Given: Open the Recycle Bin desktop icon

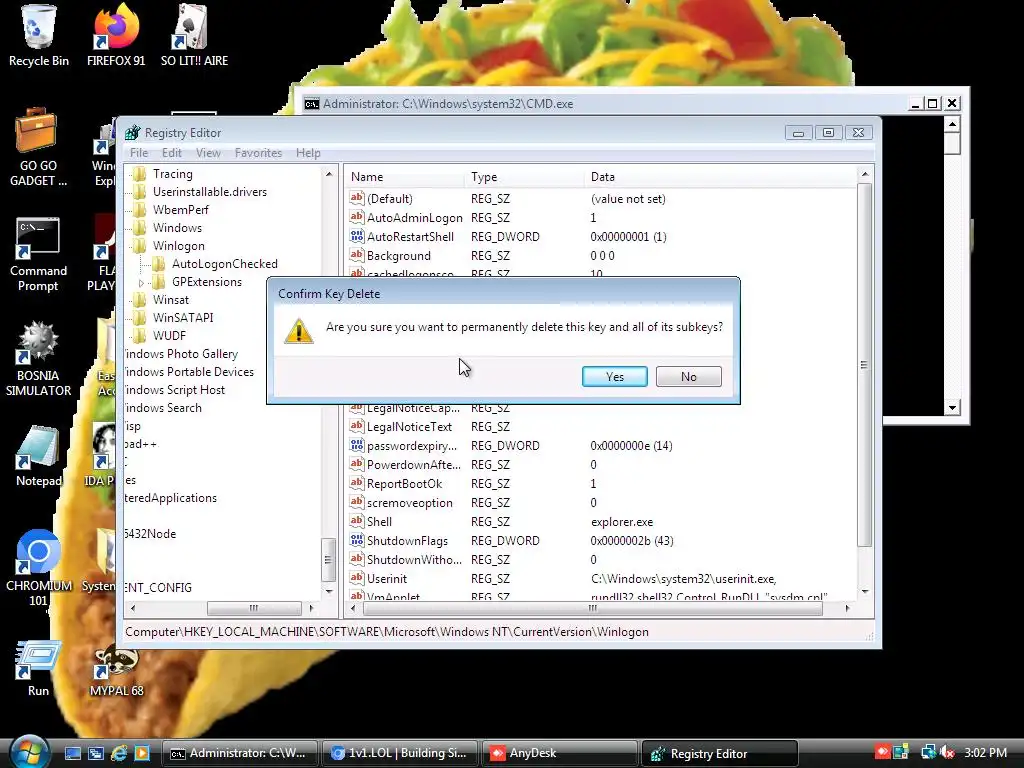Looking at the screenshot, I should 39,35.
